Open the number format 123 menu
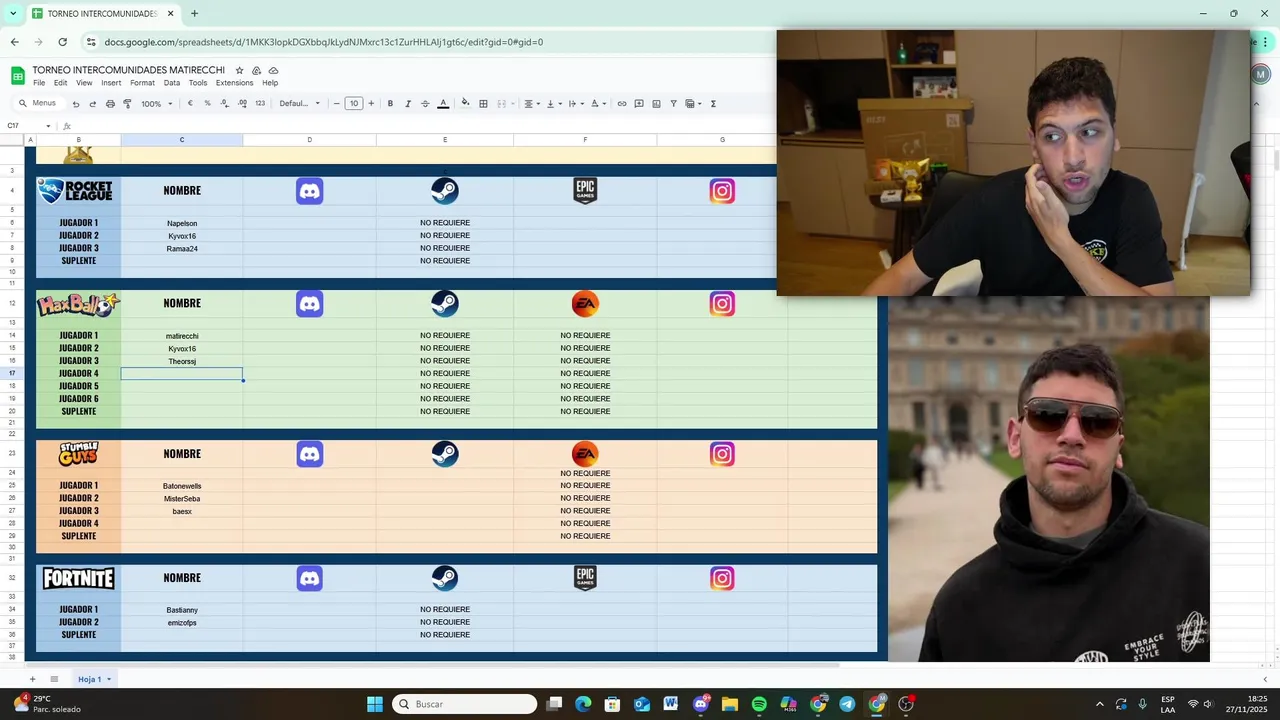 pyautogui.click(x=260, y=104)
